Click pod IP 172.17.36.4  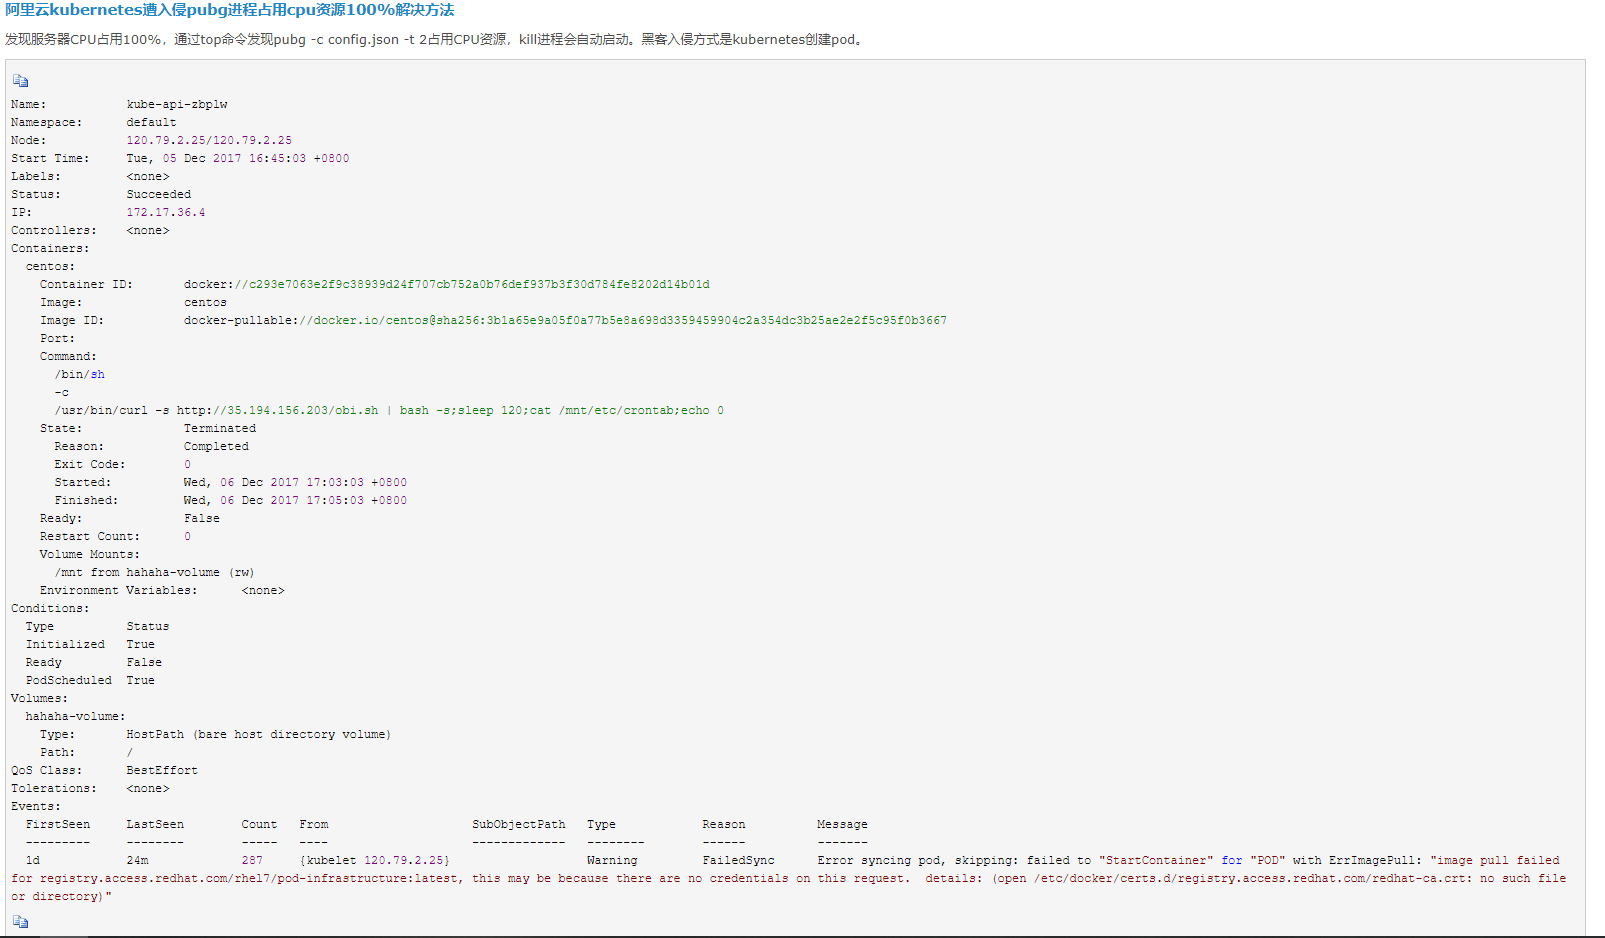click(166, 212)
